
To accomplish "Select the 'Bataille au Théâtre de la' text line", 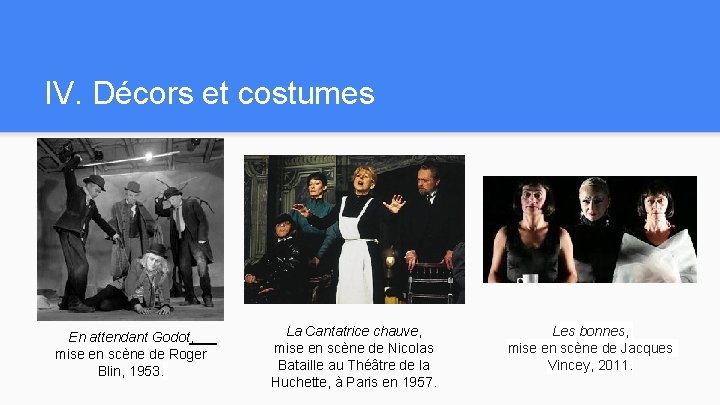I will (x=354, y=365).
